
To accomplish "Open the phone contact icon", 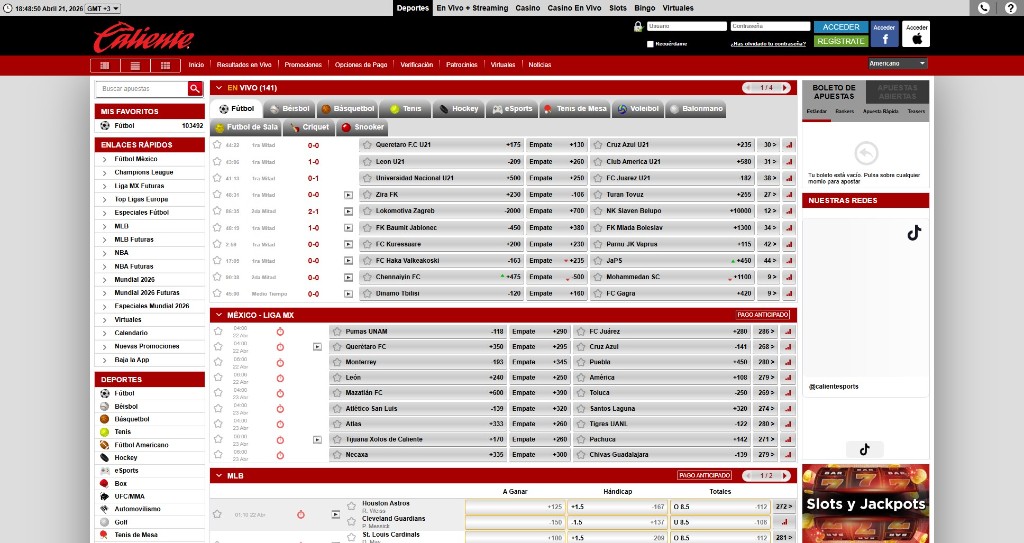I will [984, 8].
